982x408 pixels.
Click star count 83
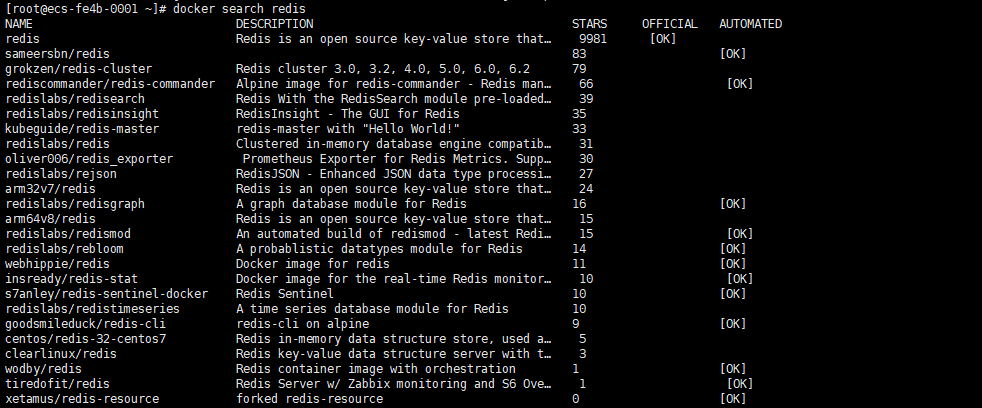[x=579, y=54]
